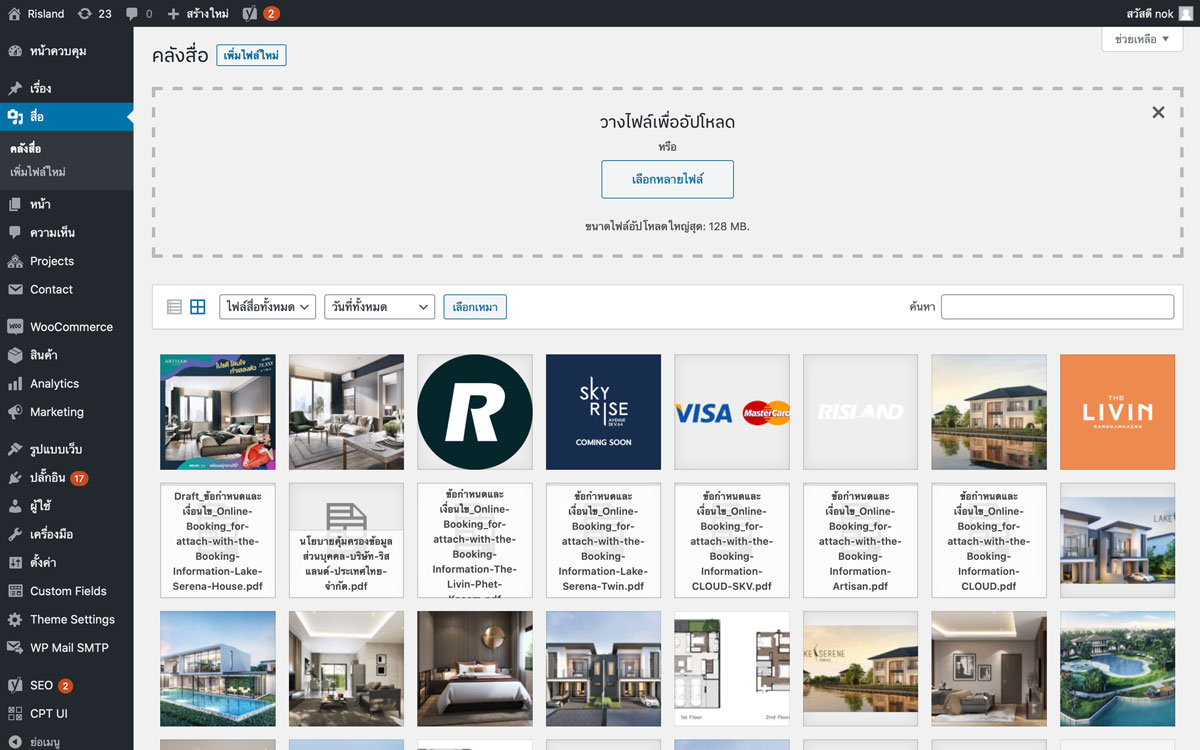Expand the media type filter dropdown

(x=267, y=307)
